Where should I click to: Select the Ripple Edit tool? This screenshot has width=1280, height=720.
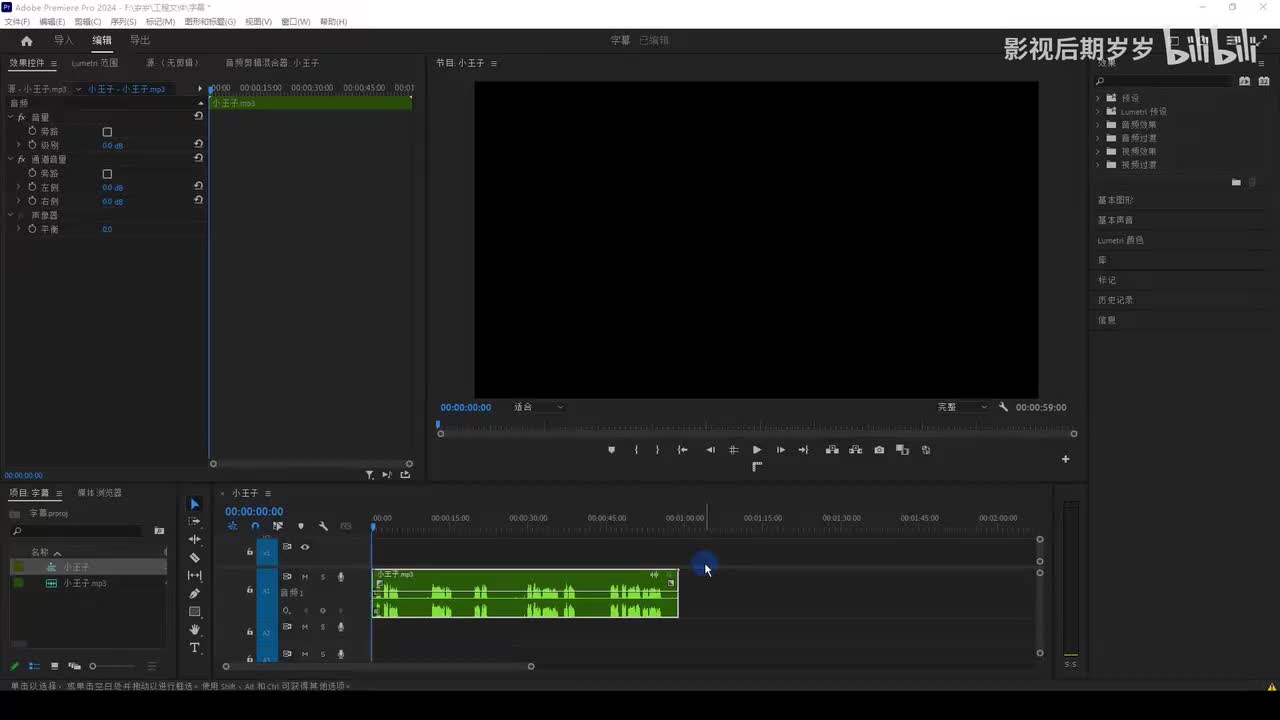click(195, 540)
